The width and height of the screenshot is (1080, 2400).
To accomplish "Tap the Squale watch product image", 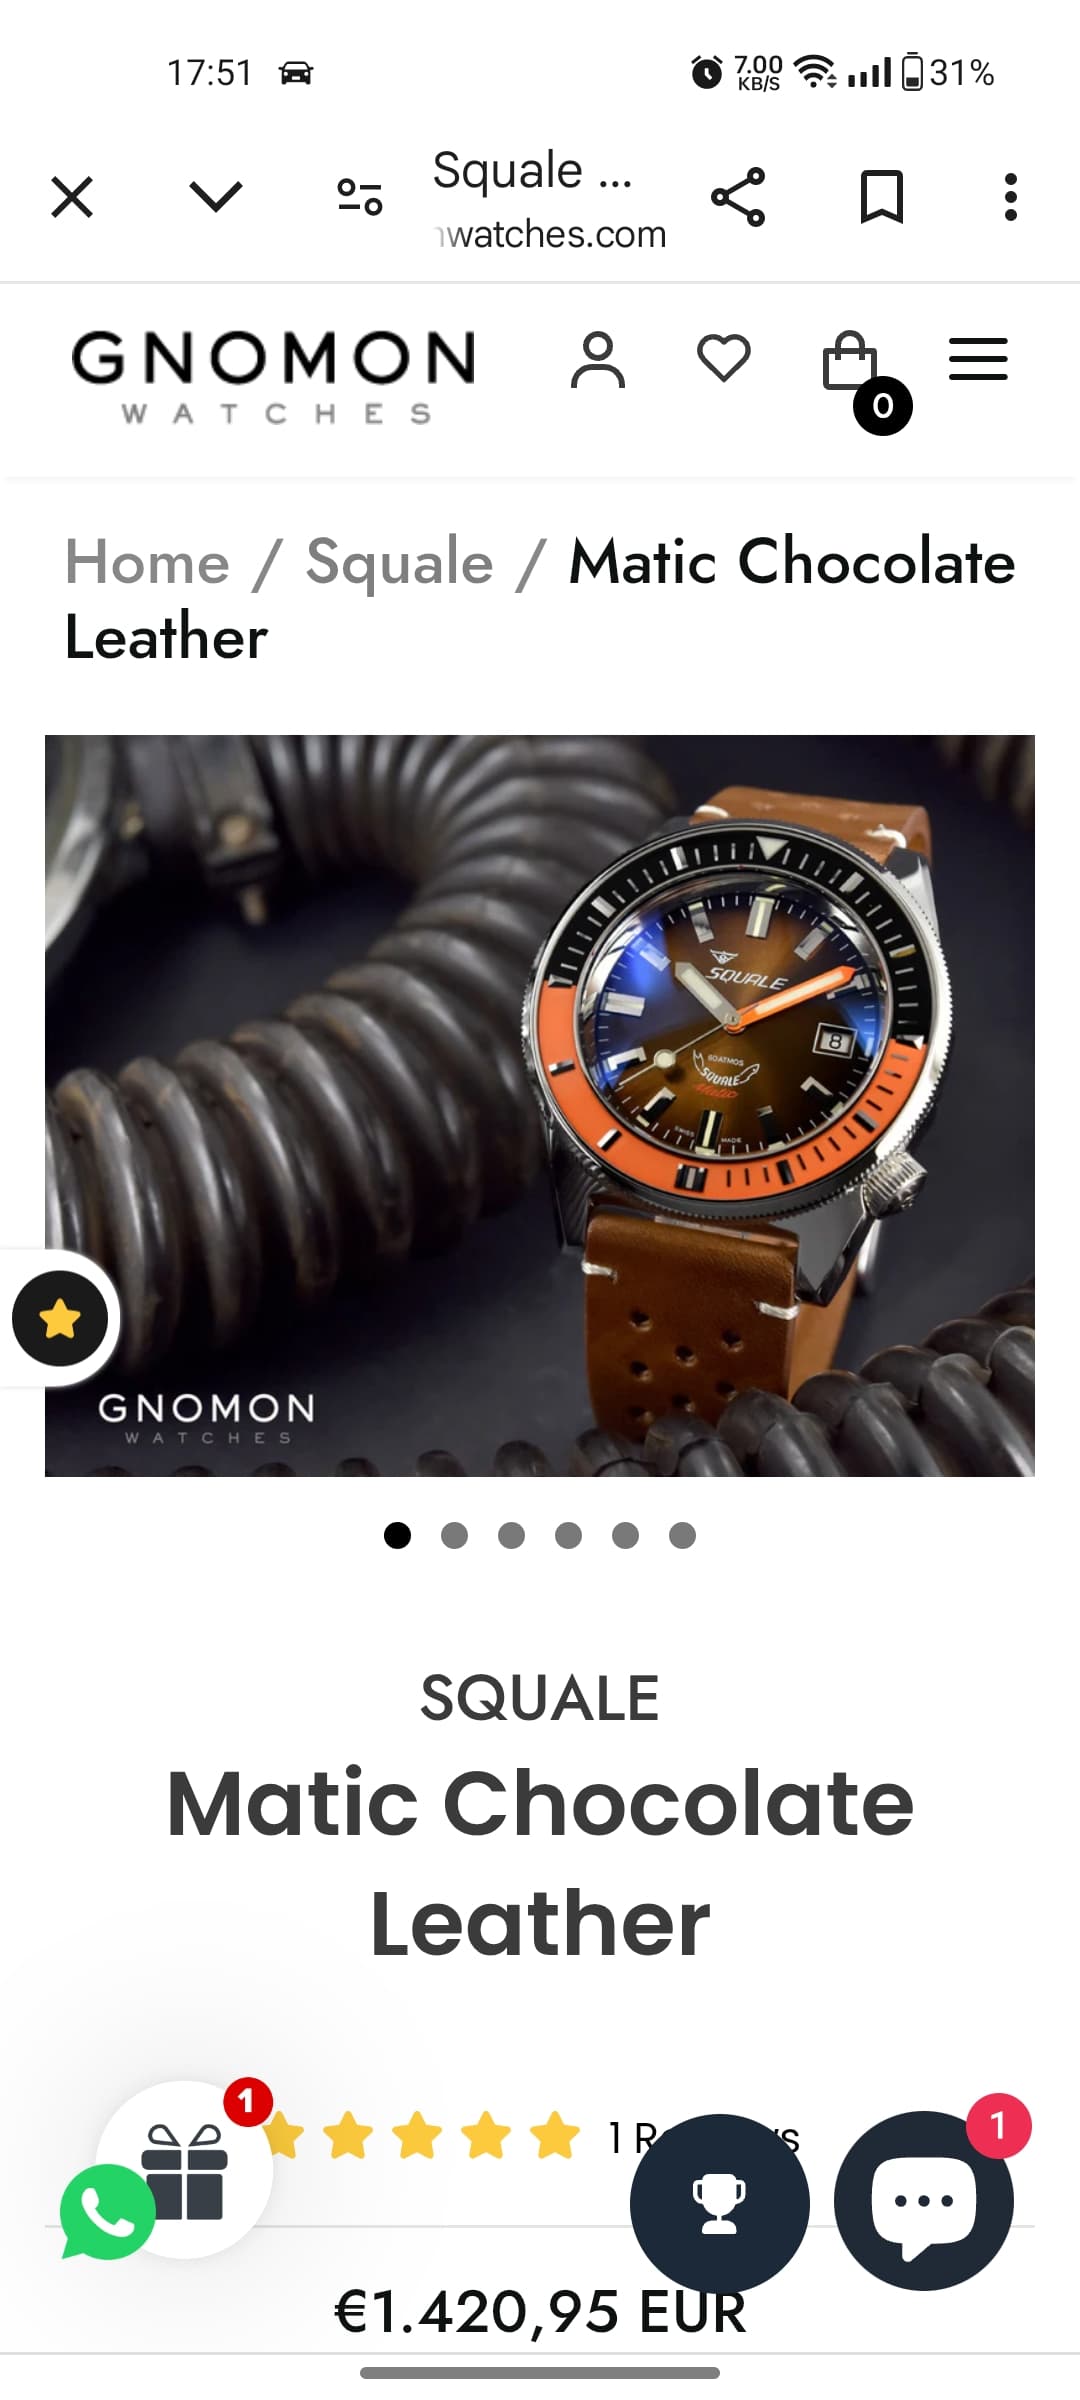I will 540,1105.
